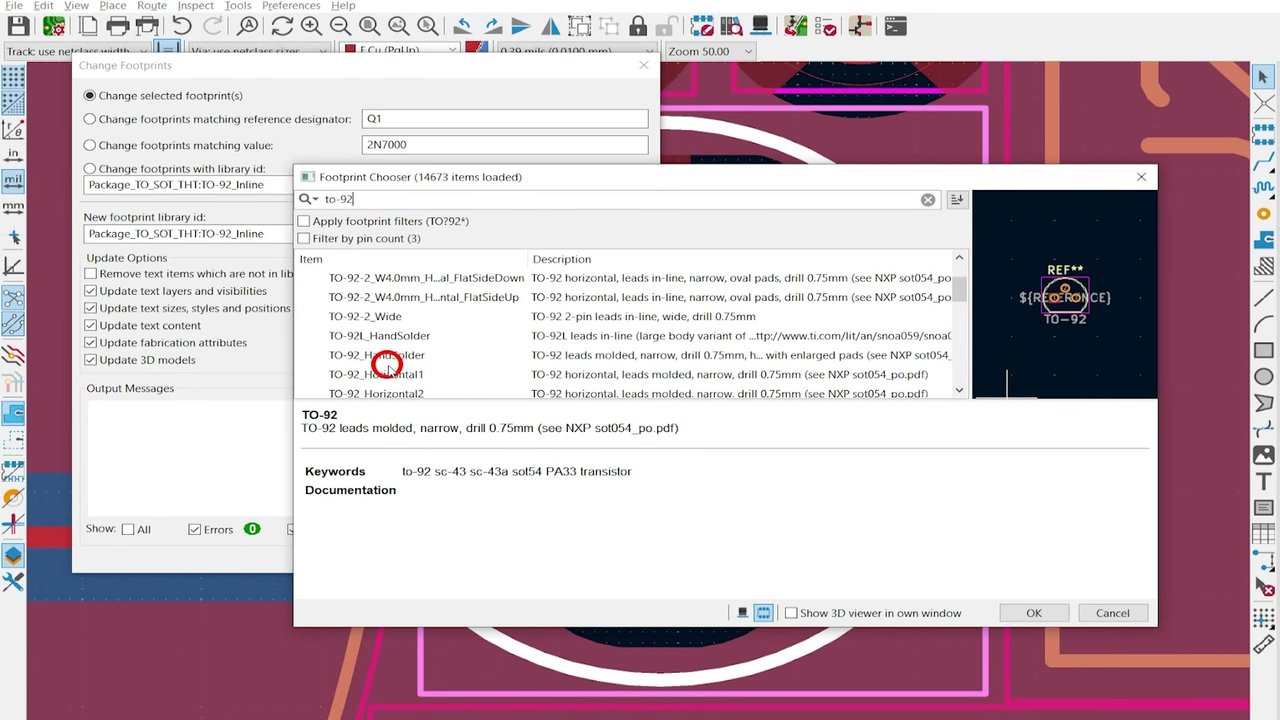Click Cancel in Footprint Chooser
Screen dimensions: 1280x720
(1112, 613)
